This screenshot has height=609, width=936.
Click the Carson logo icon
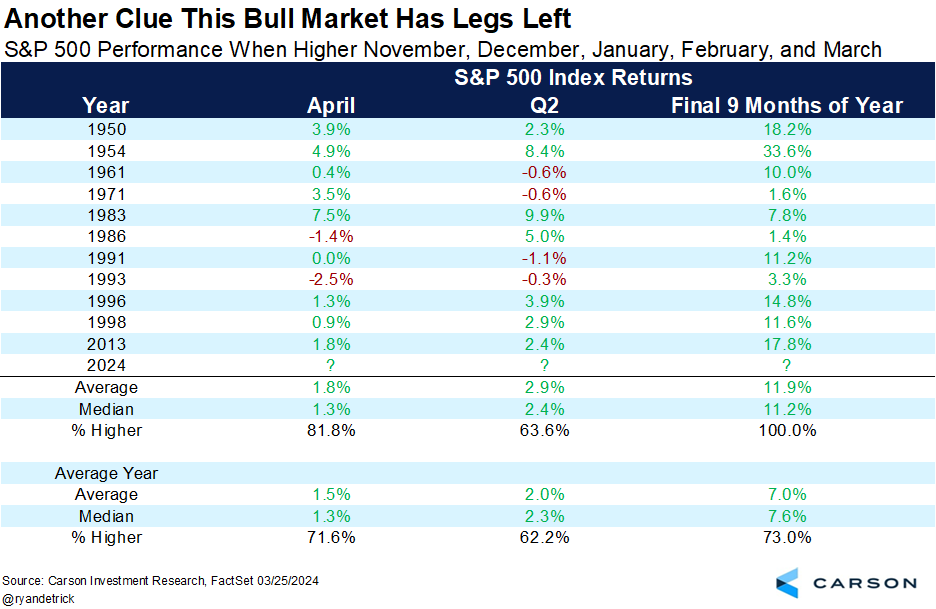click(x=789, y=583)
